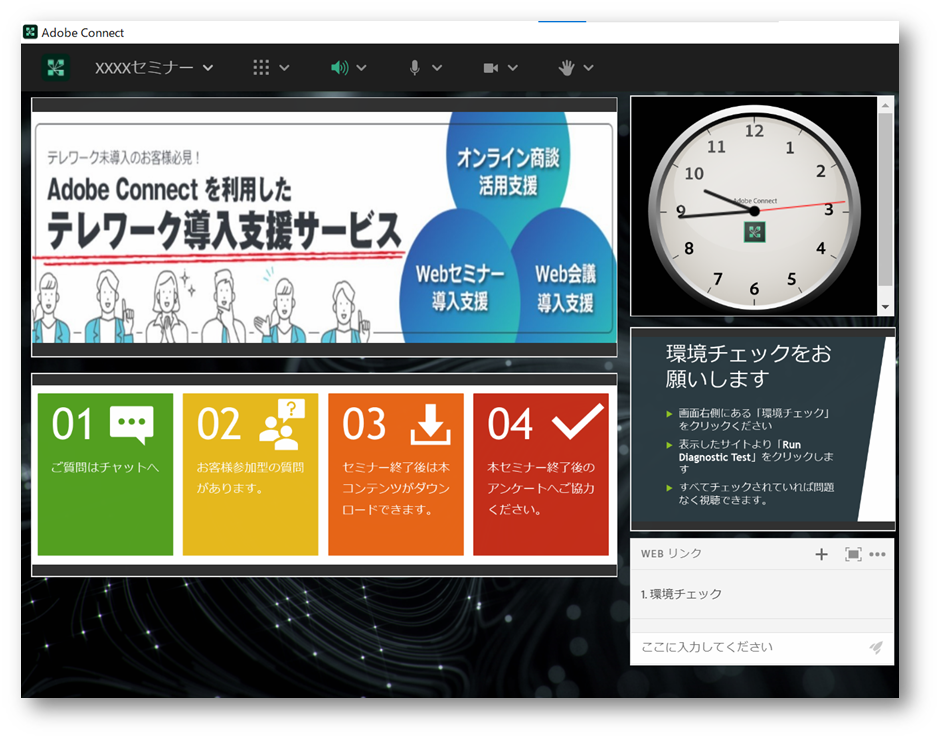Click the chat bubble icon in tile 01
This screenshot has height=740, width=941.
[x=132, y=425]
